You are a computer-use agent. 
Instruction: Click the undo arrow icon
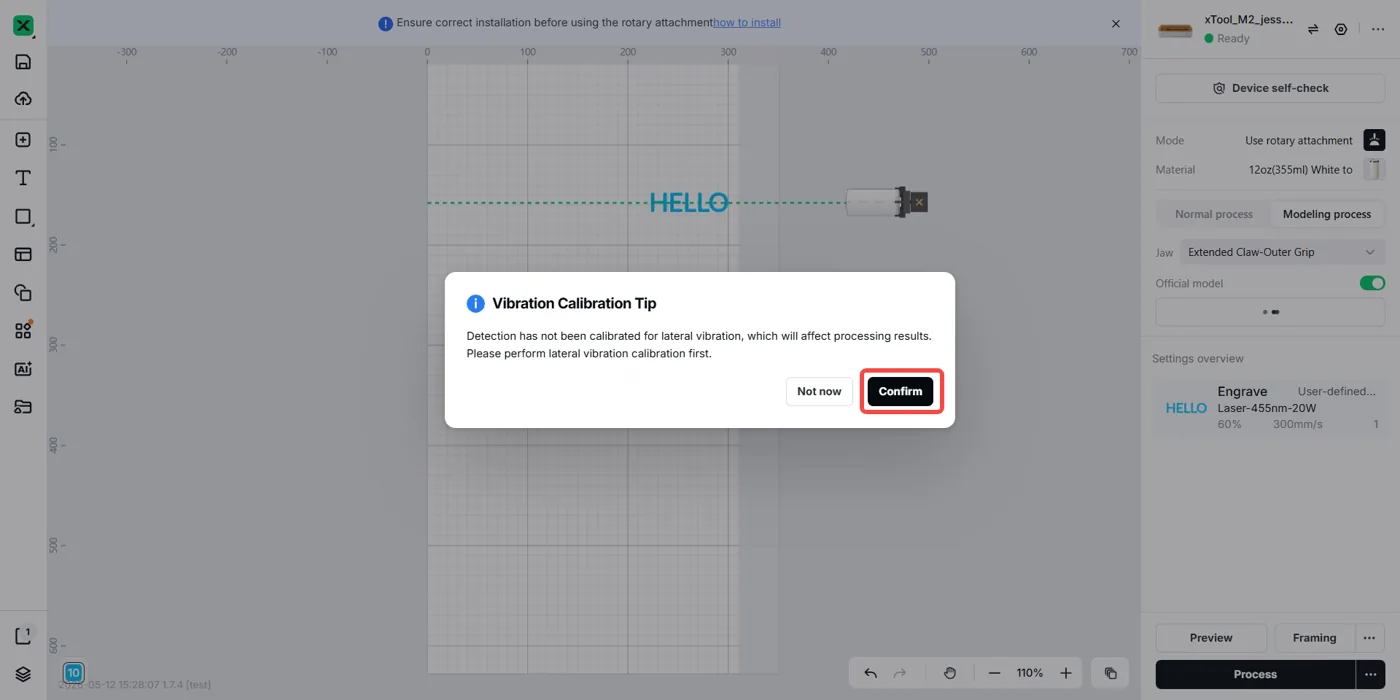coord(870,673)
